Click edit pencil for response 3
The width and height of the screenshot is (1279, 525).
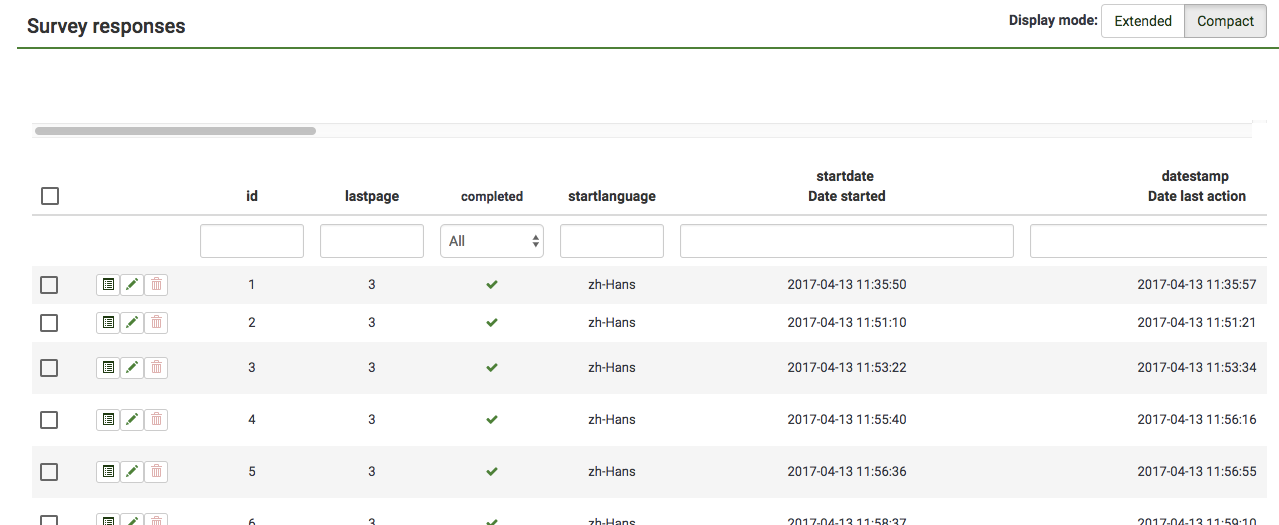coord(132,368)
